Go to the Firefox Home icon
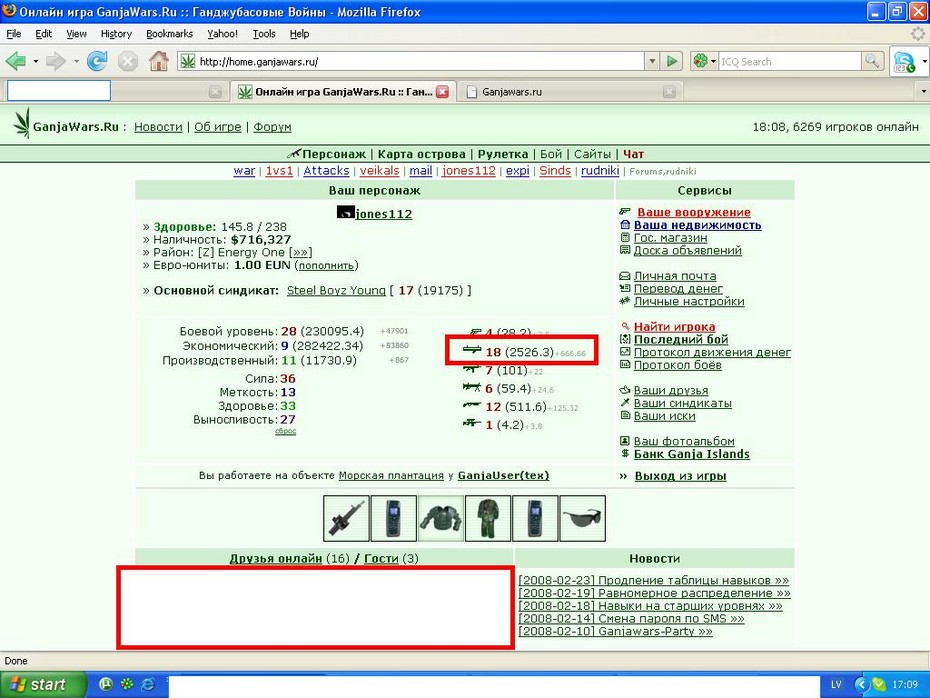The image size is (930, 698). (x=158, y=61)
